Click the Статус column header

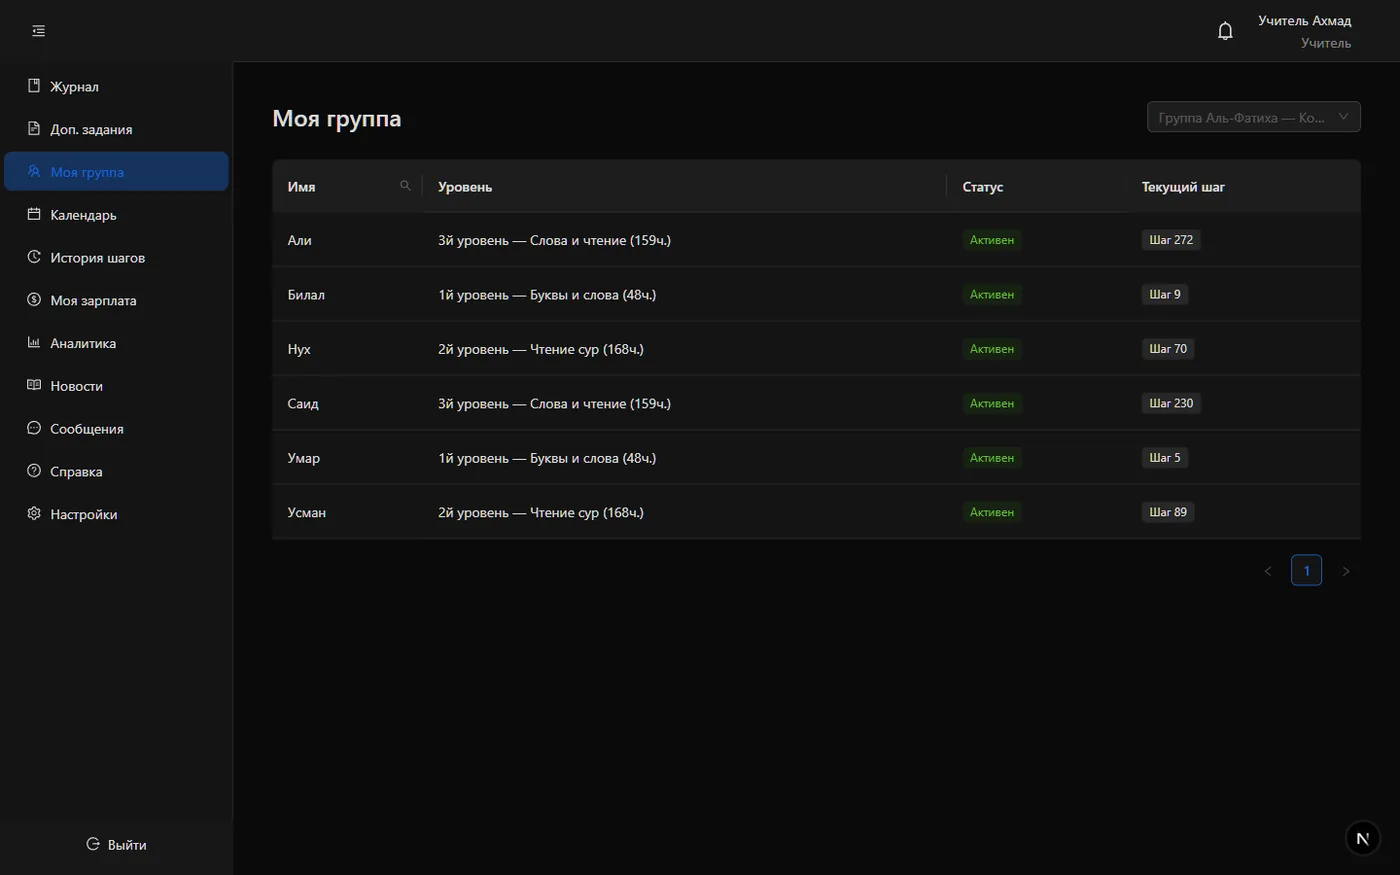[1037, 186]
